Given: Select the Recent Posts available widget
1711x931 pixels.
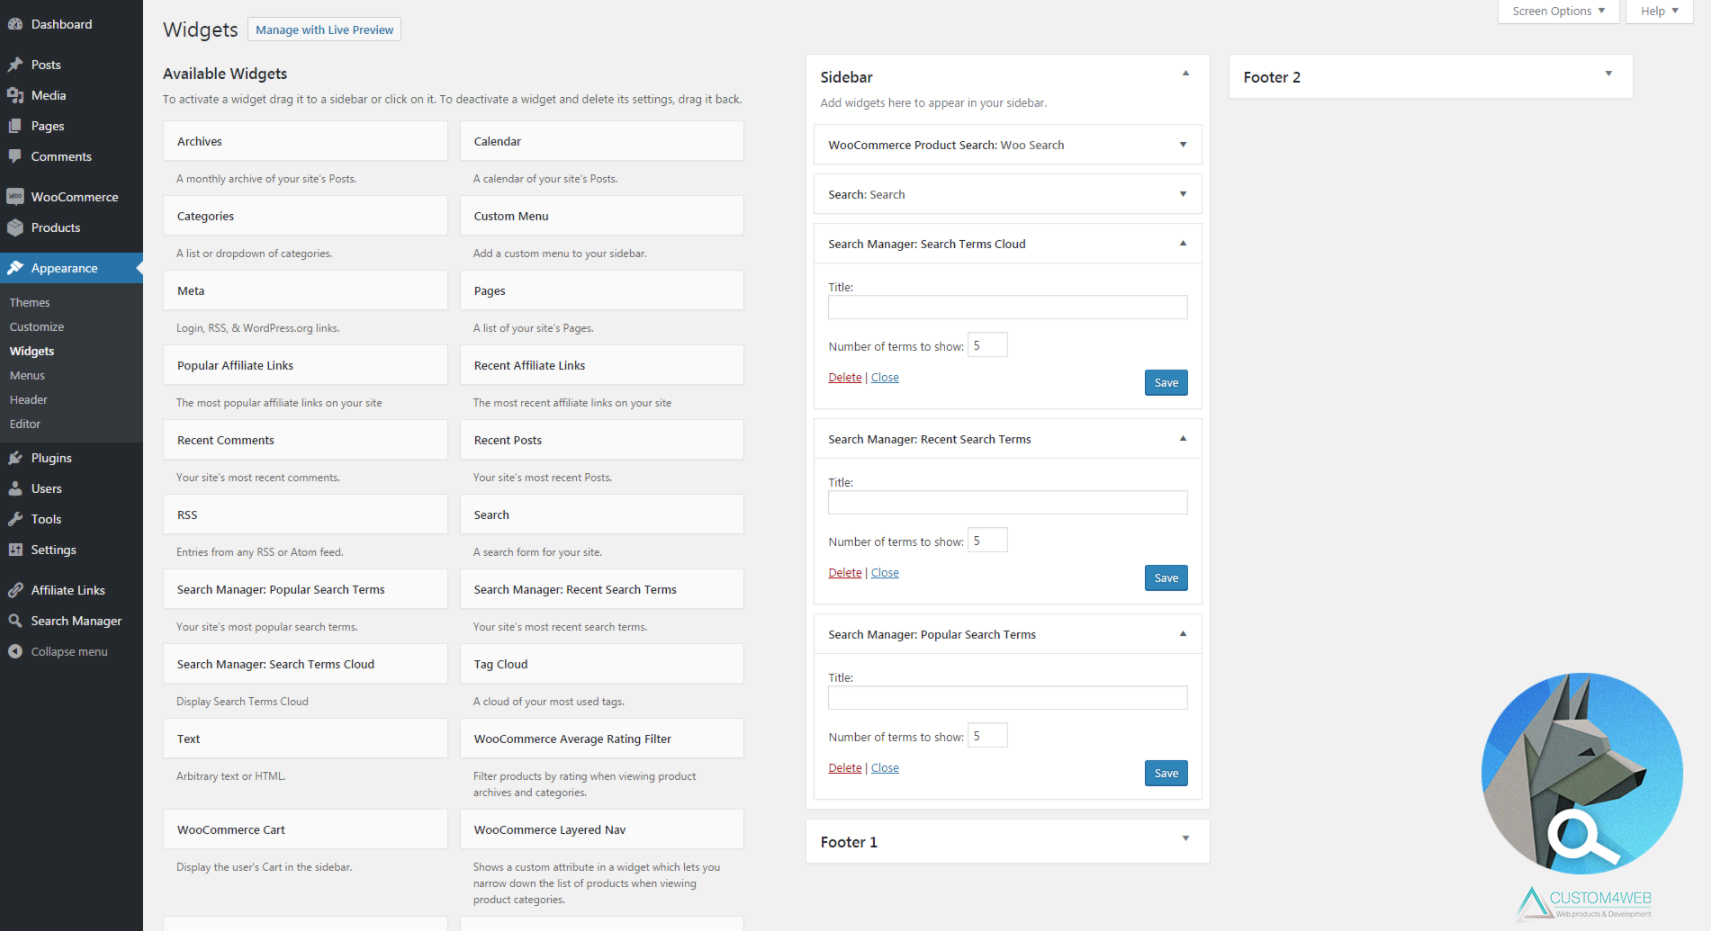Looking at the screenshot, I should [x=601, y=440].
